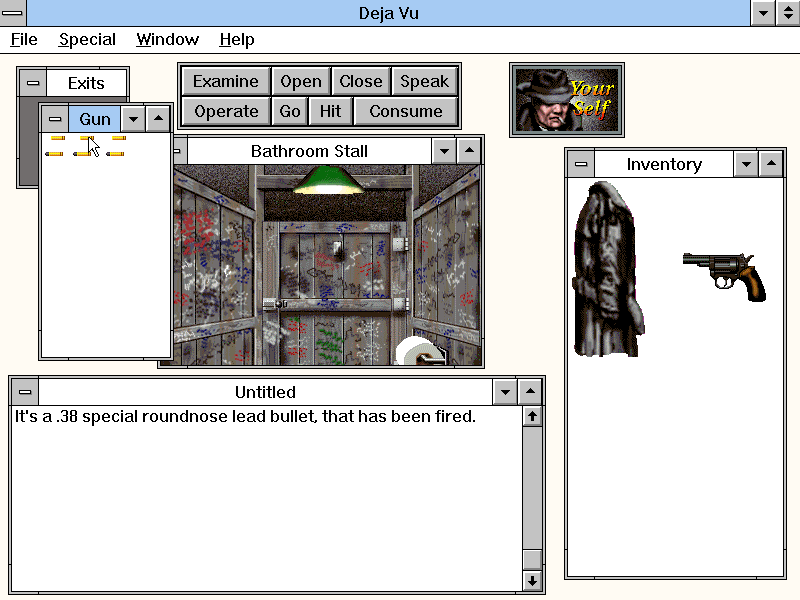
Task: Click the Your Self detective portrait
Action: pos(567,100)
